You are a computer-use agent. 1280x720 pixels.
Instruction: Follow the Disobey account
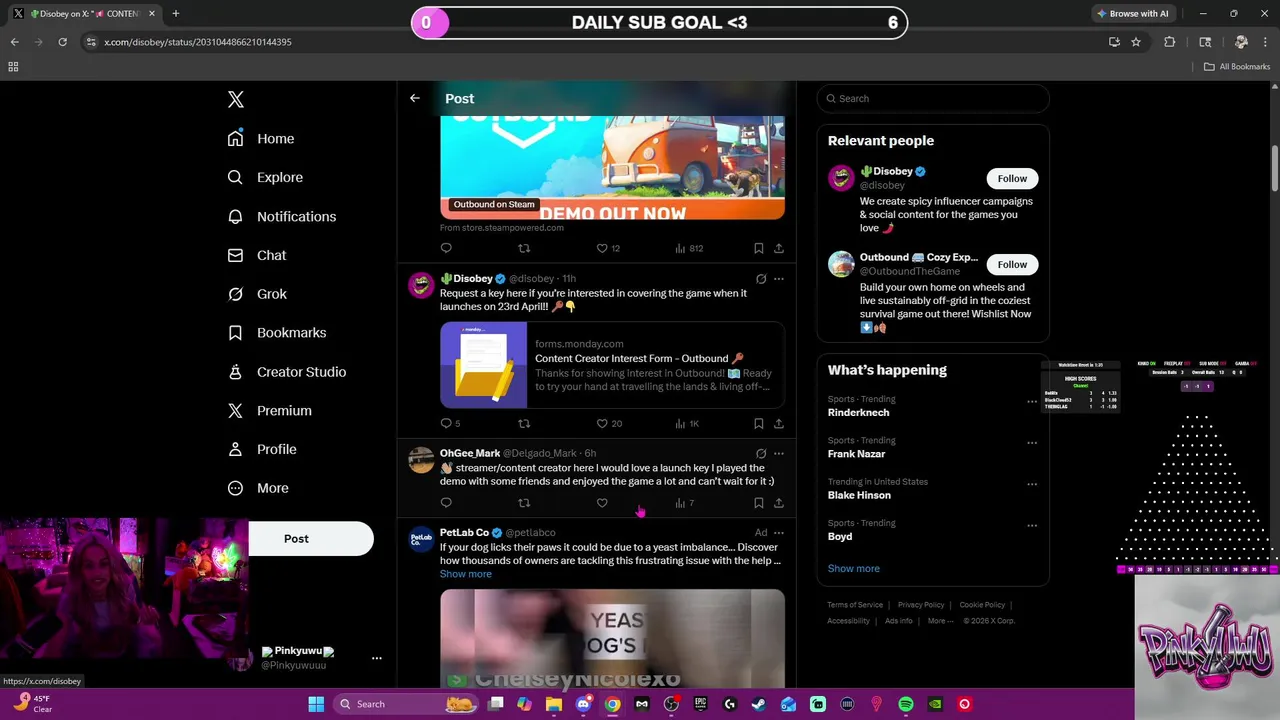[1012, 179]
